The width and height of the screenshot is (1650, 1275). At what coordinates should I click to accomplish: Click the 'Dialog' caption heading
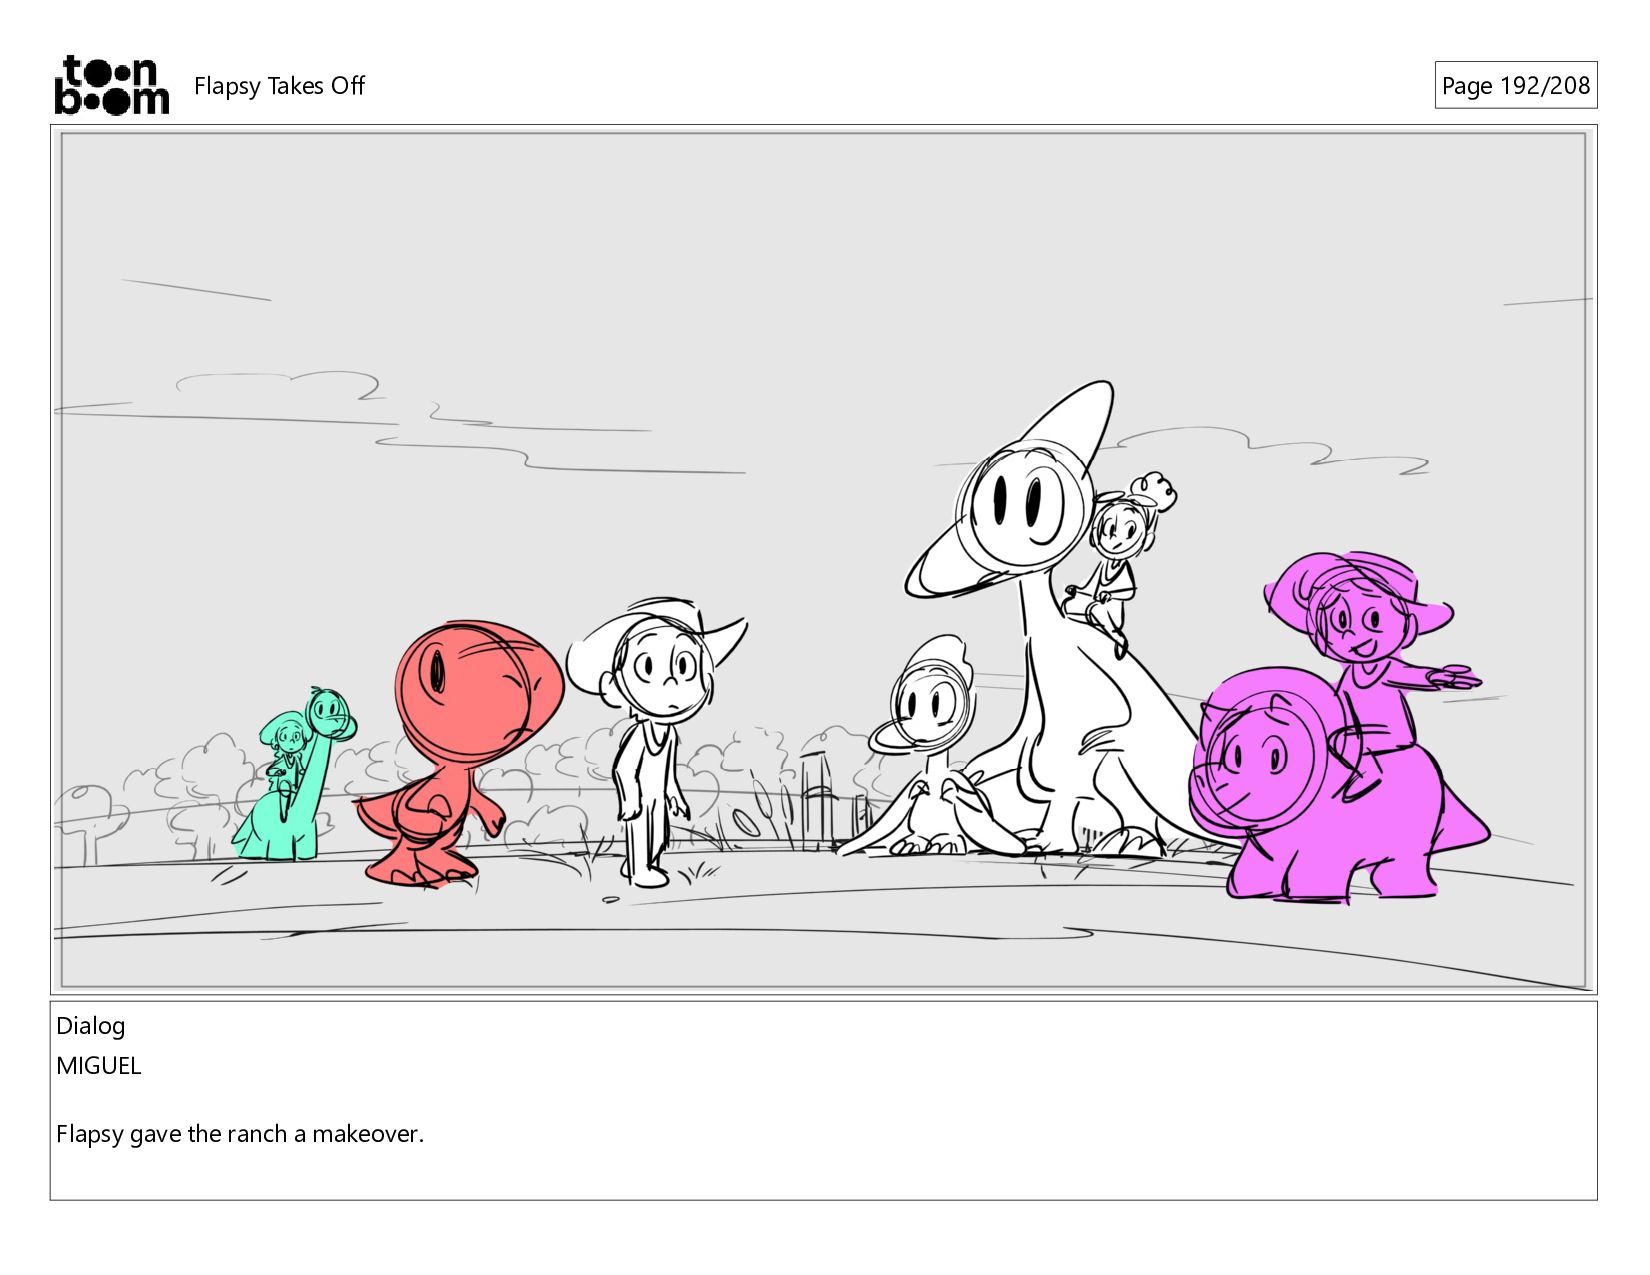click(x=91, y=1026)
